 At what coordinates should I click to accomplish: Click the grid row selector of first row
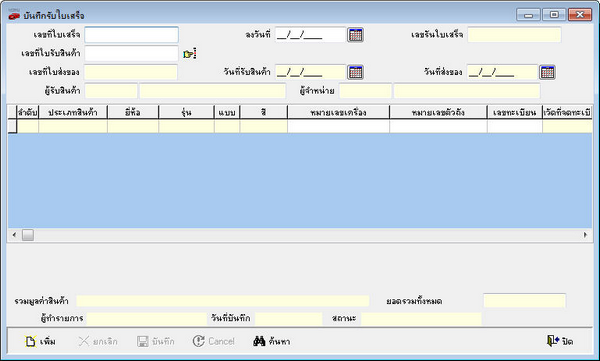12,126
